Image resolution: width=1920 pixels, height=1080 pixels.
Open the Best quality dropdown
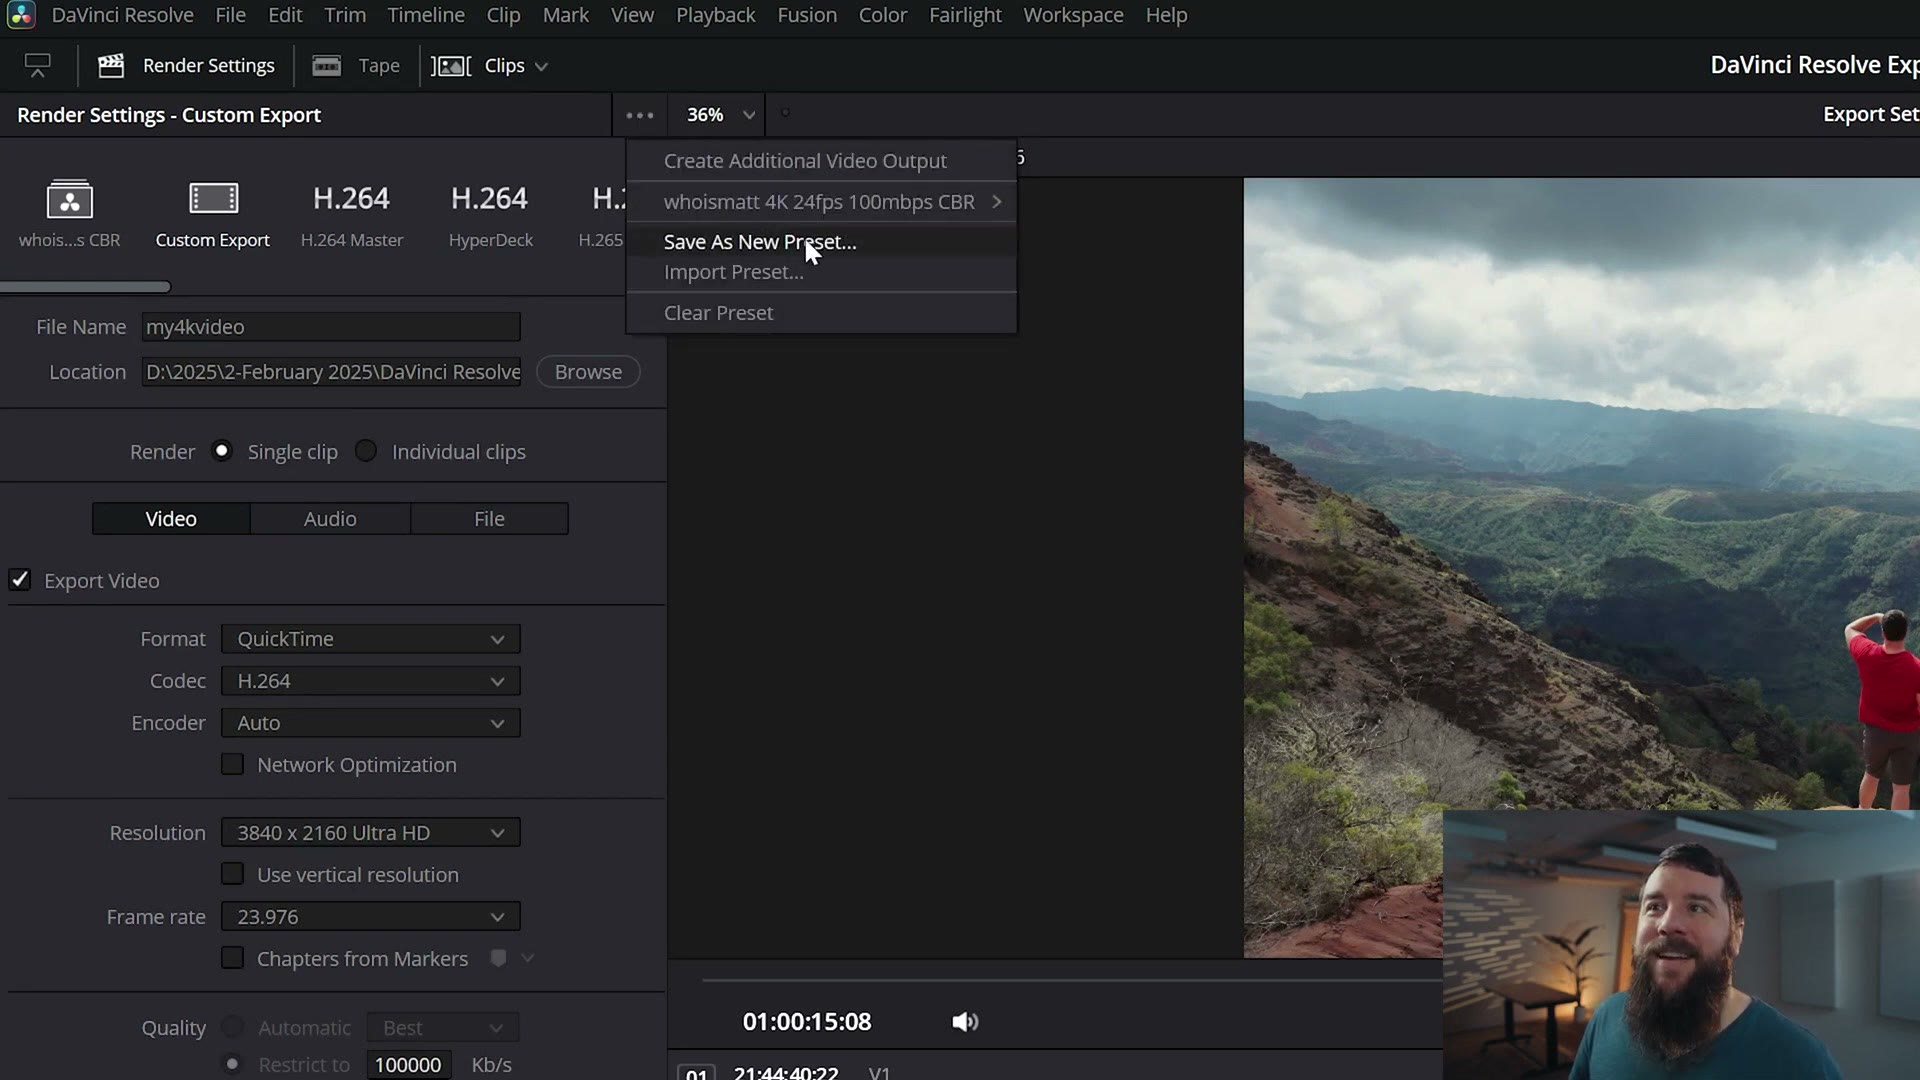[443, 1028]
